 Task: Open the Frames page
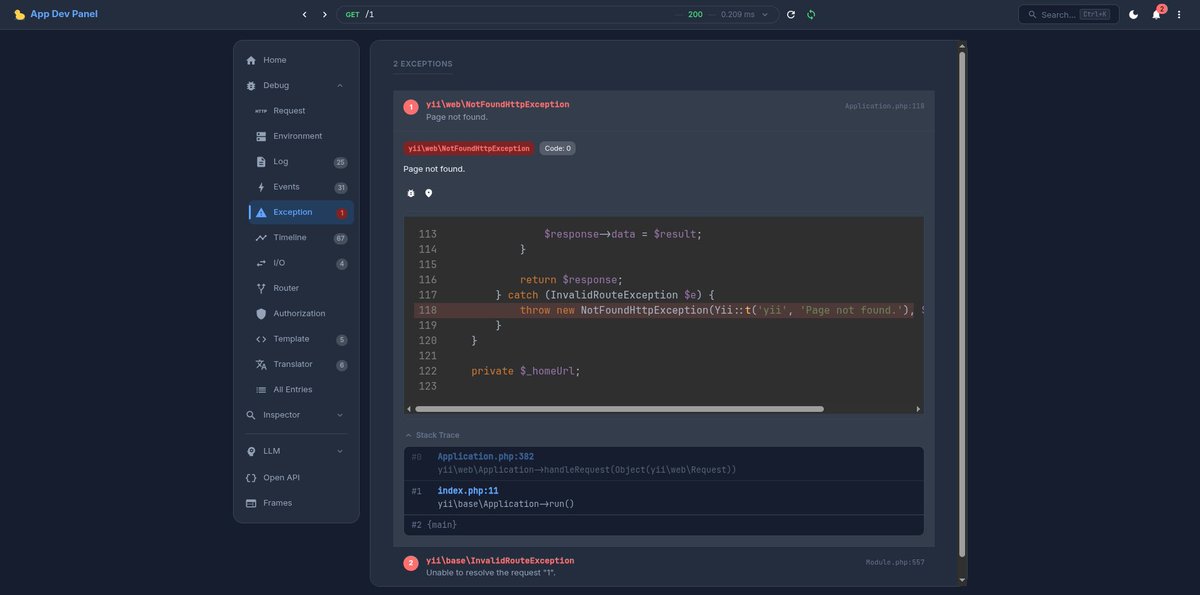[x=296, y=503]
